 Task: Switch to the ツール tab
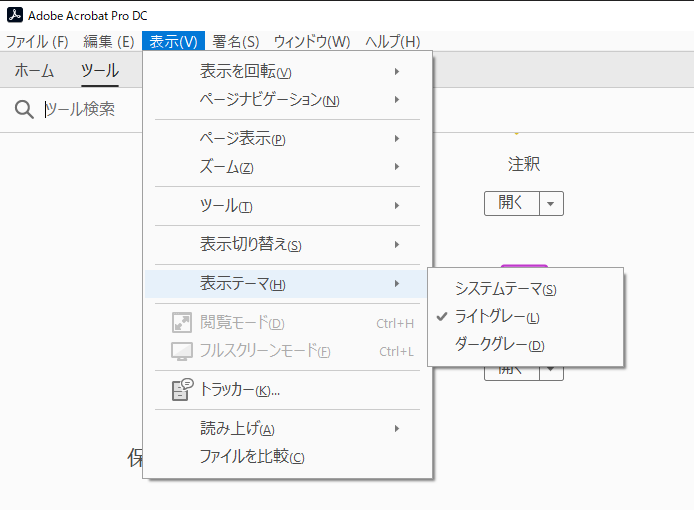(100, 70)
